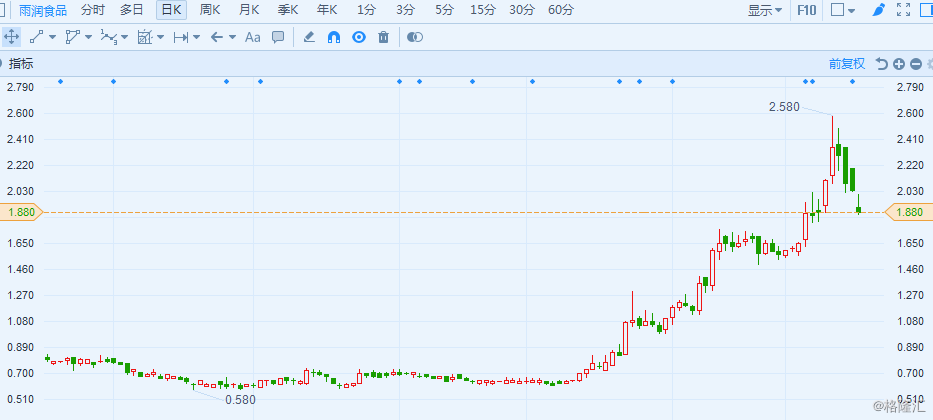Click the eraser/edit drawing icon
933x420 pixels.
click(x=309, y=37)
